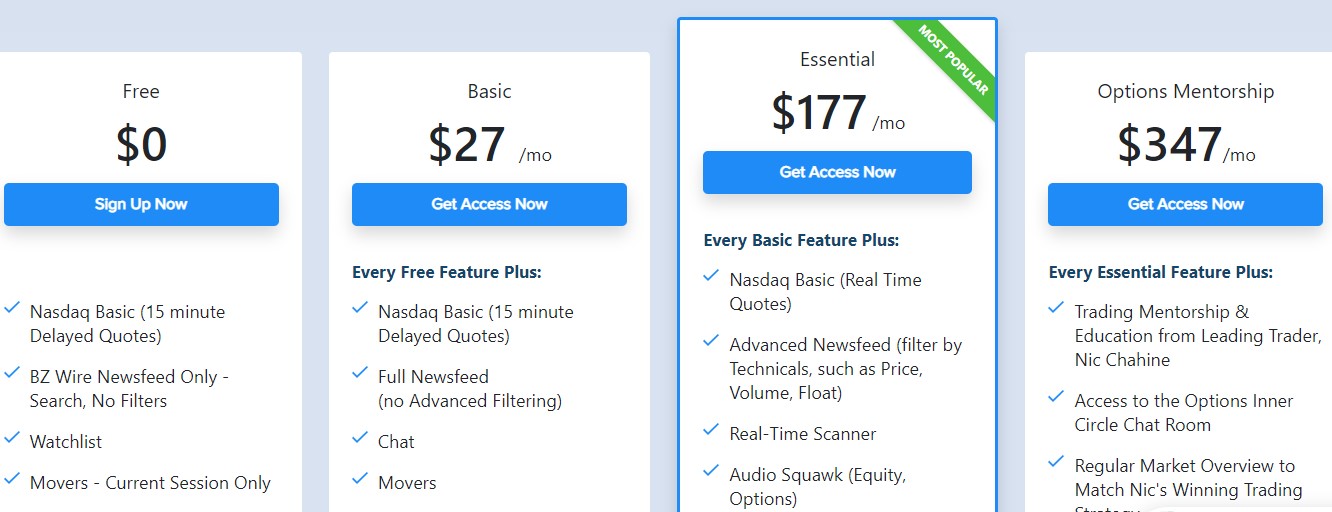Click the checkmark next to BZ Wire Newsfeed
1332x512 pixels.
click(12, 373)
